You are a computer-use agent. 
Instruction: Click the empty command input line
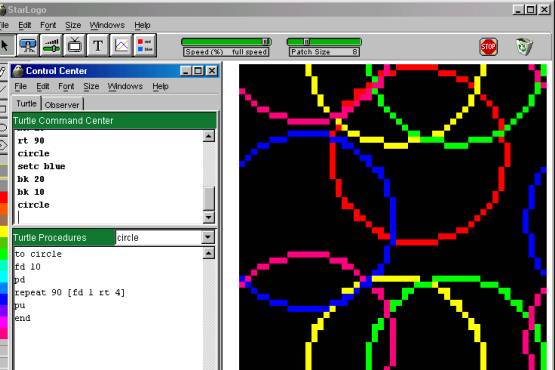(110, 217)
